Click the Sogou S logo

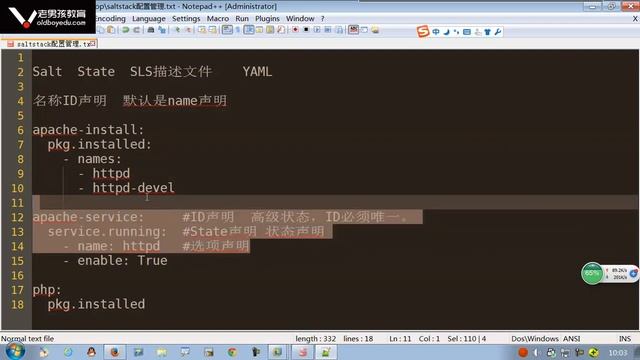tap(423, 31)
